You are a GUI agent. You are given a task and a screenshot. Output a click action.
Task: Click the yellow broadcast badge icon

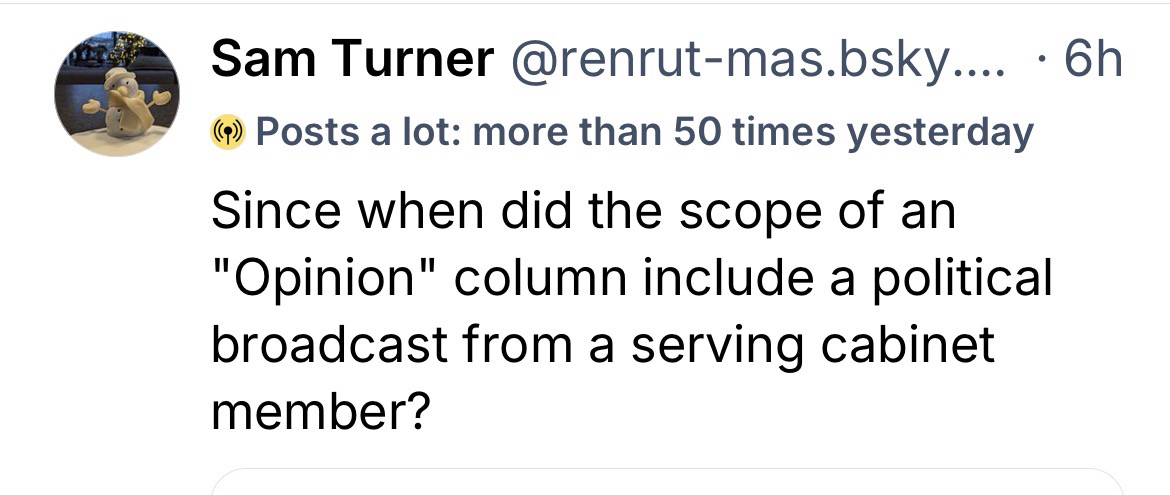pyautogui.click(x=227, y=131)
